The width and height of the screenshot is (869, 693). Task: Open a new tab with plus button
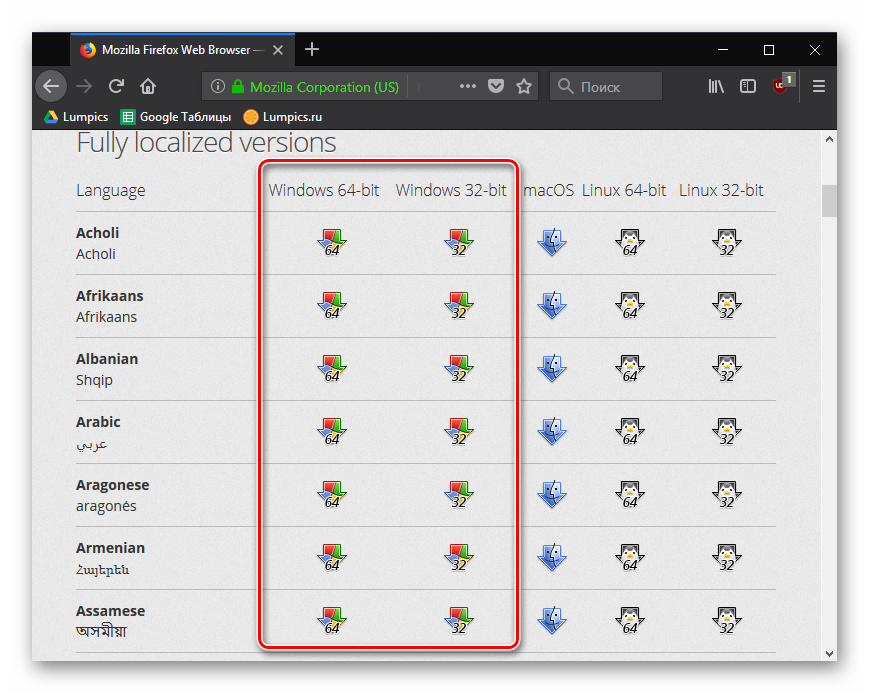point(312,49)
